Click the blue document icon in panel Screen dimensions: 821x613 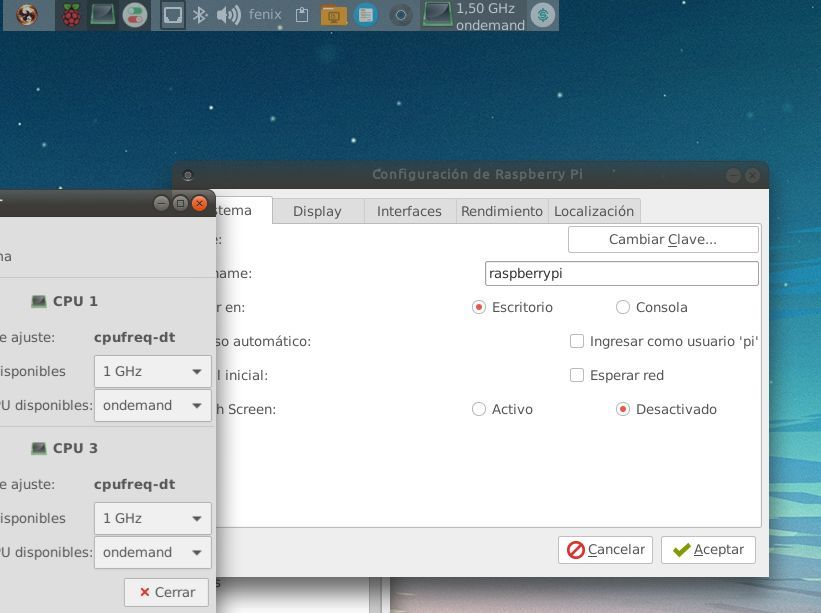coord(365,15)
